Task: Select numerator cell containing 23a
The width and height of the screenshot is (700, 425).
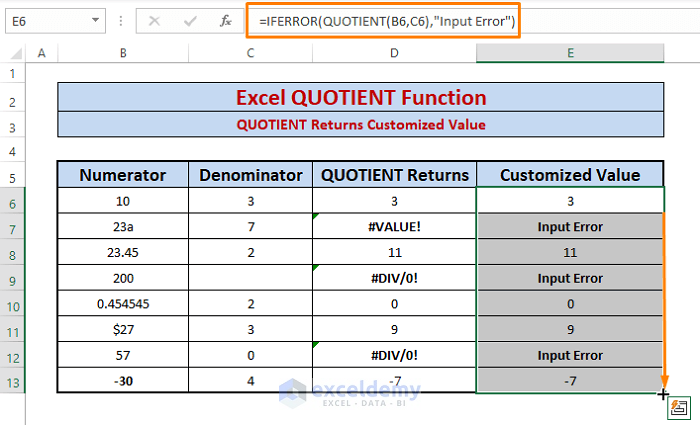Action: coord(123,226)
